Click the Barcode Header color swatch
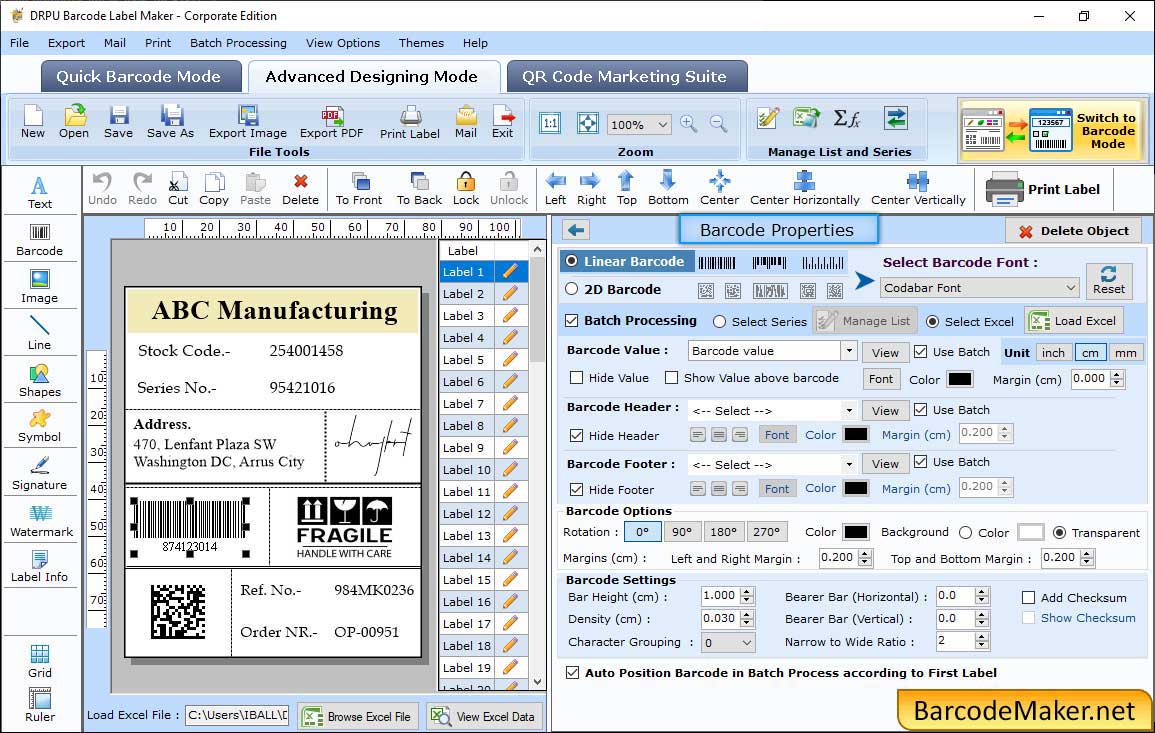The image size is (1155, 733). 855,434
